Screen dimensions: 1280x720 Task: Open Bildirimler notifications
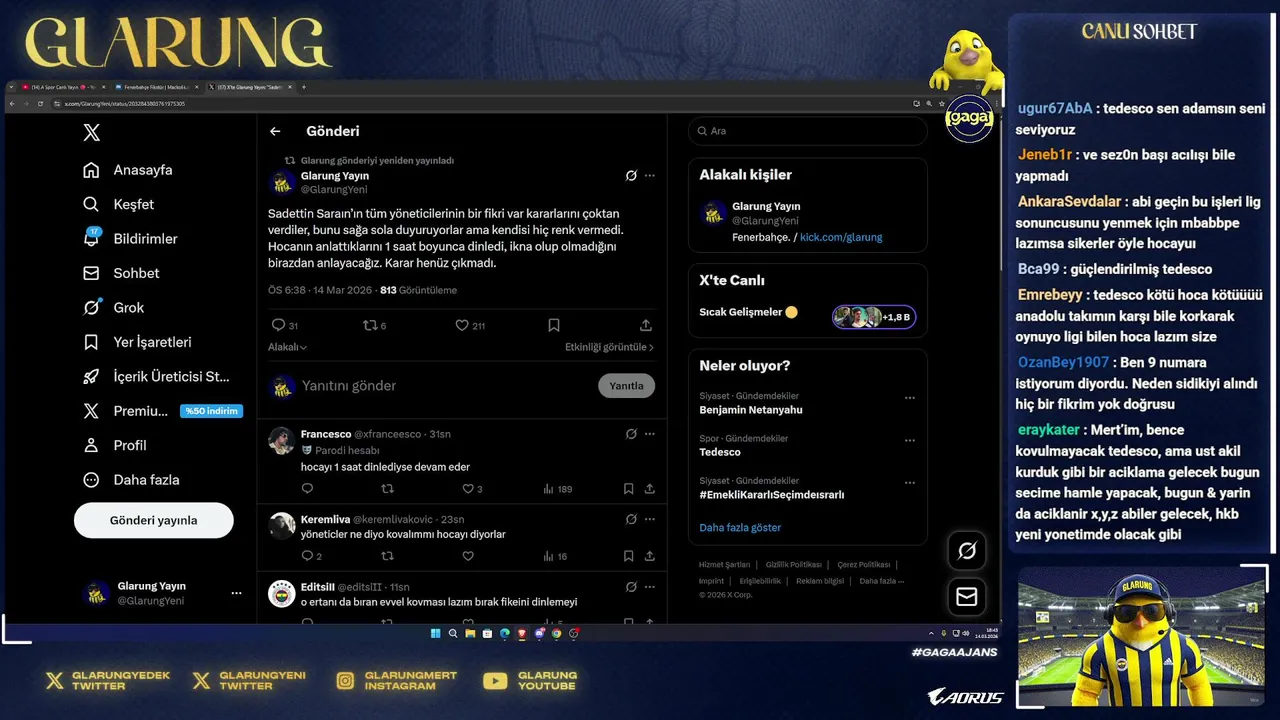[x=130, y=239]
